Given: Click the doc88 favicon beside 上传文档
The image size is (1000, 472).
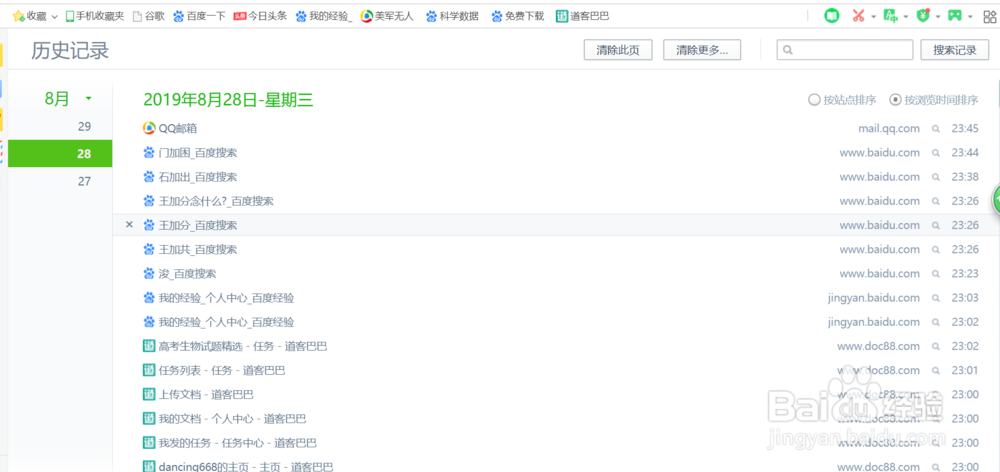Looking at the screenshot, I should (149, 394).
